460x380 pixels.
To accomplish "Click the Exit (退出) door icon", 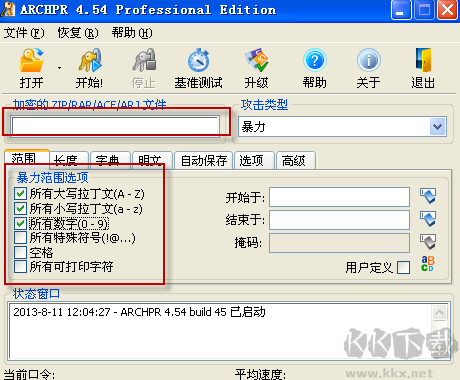I will (423, 60).
